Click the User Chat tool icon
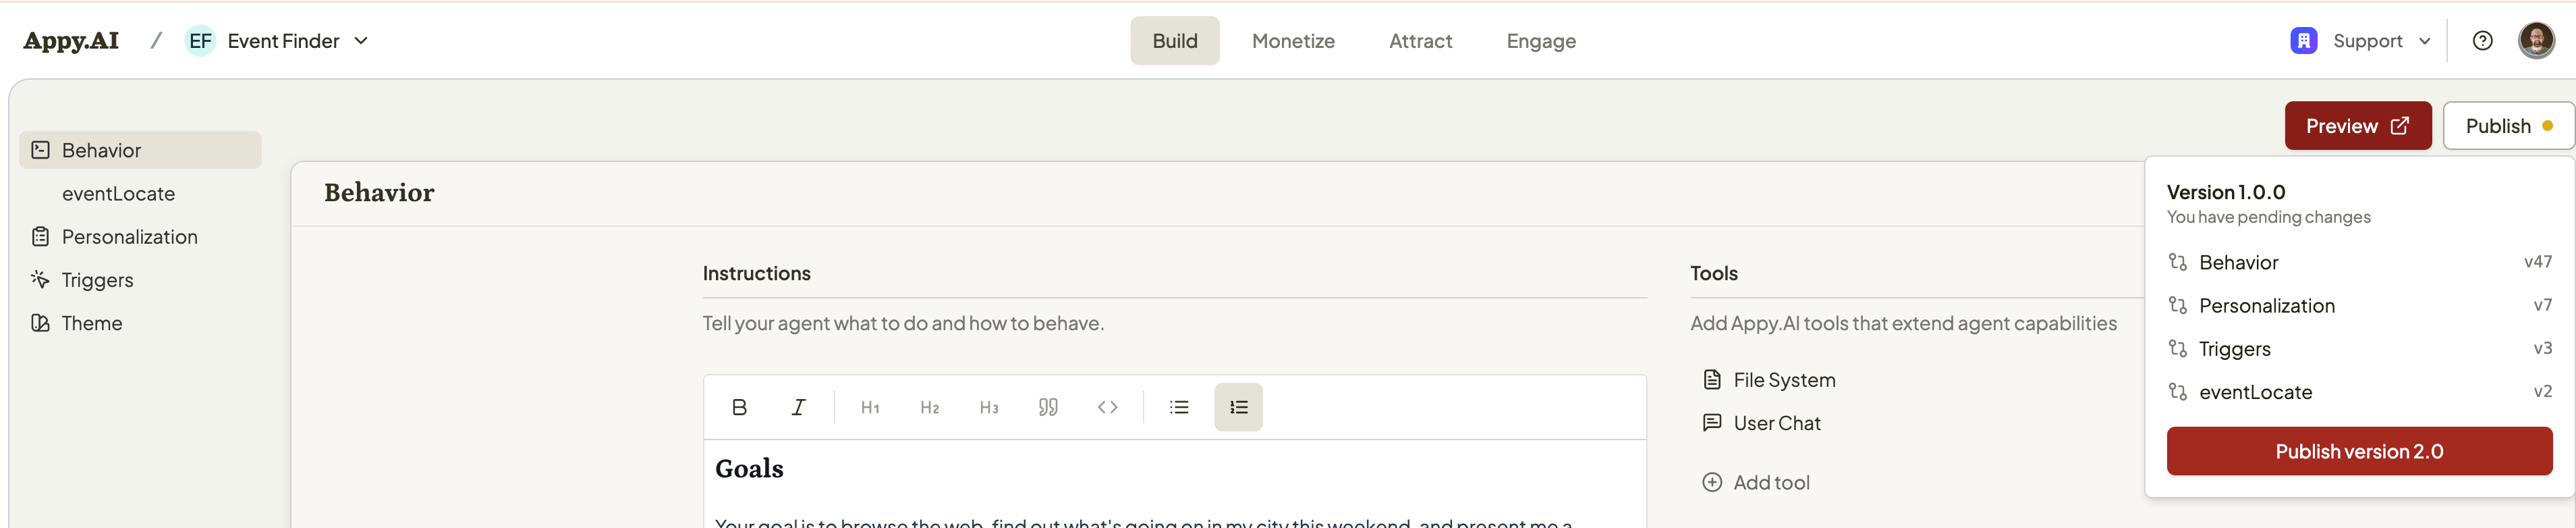Image resolution: width=2576 pixels, height=528 pixels. click(x=1712, y=422)
